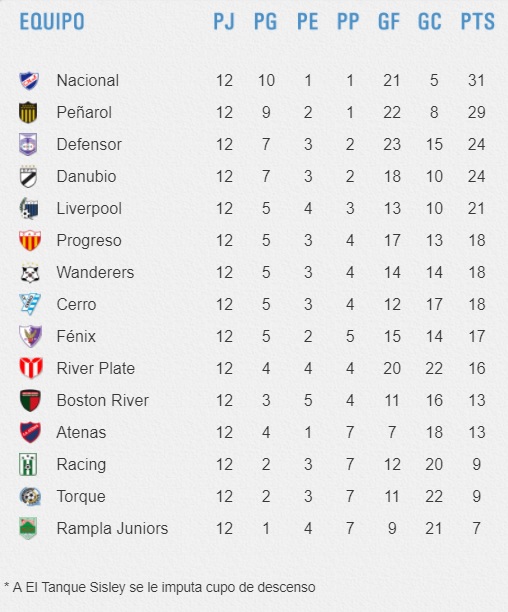Click the GF column header
Screen dimensions: 508x612
pyautogui.click(x=389, y=21)
